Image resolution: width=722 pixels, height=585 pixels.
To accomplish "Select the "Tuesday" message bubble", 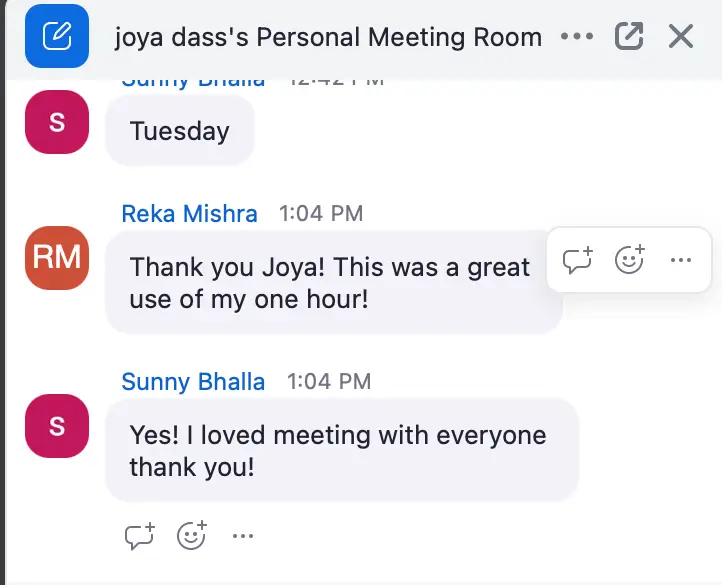I will [180, 131].
